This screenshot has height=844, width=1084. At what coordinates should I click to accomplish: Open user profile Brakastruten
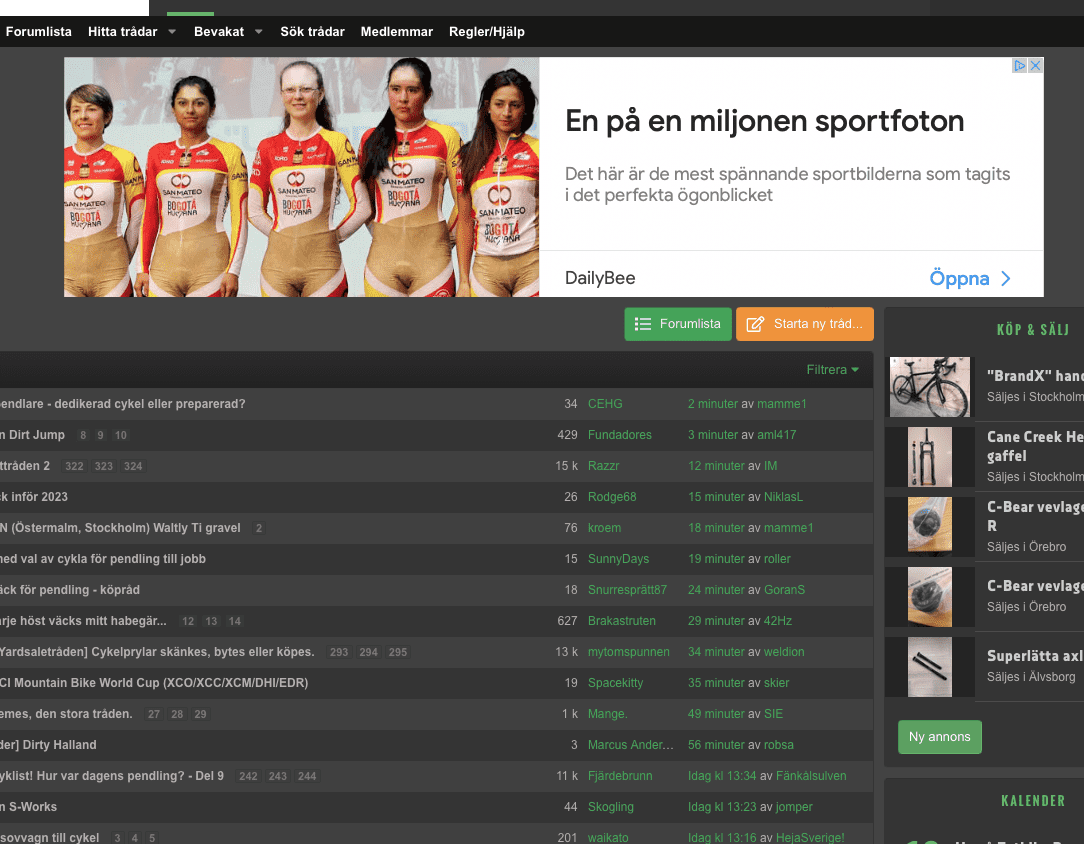point(621,621)
